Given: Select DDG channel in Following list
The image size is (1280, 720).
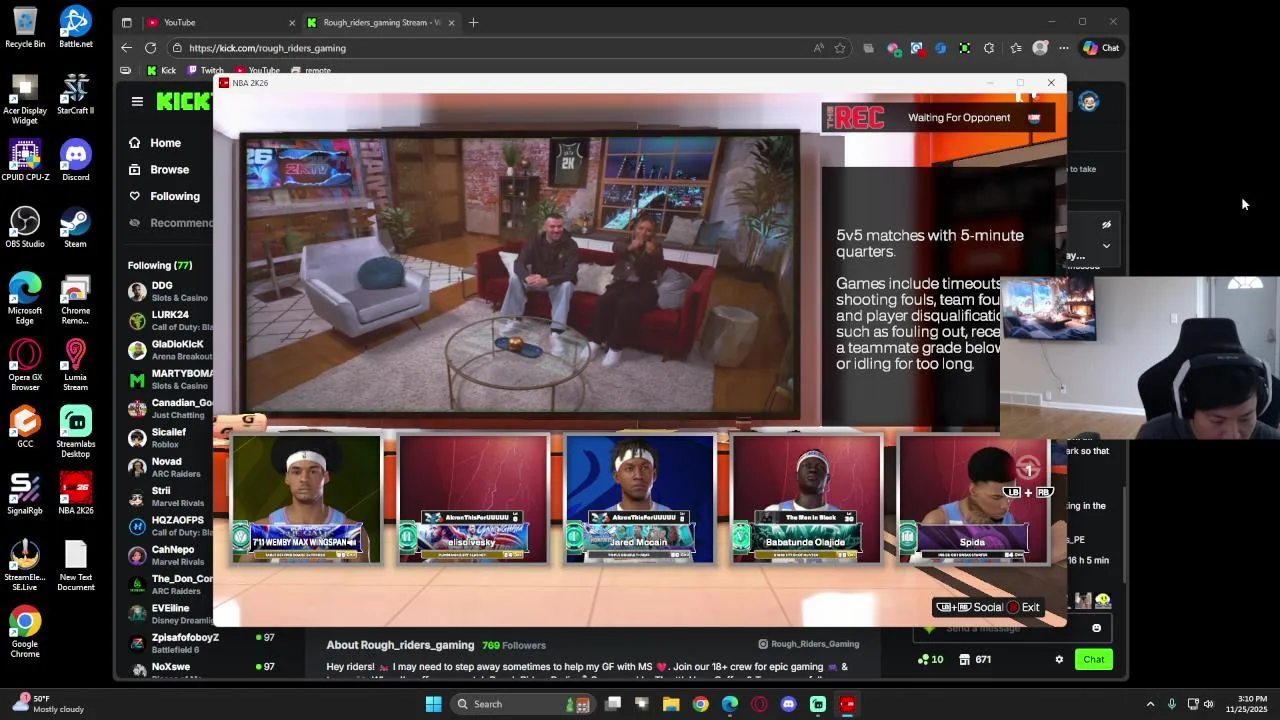Looking at the screenshot, I should click(x=169, y=291).
